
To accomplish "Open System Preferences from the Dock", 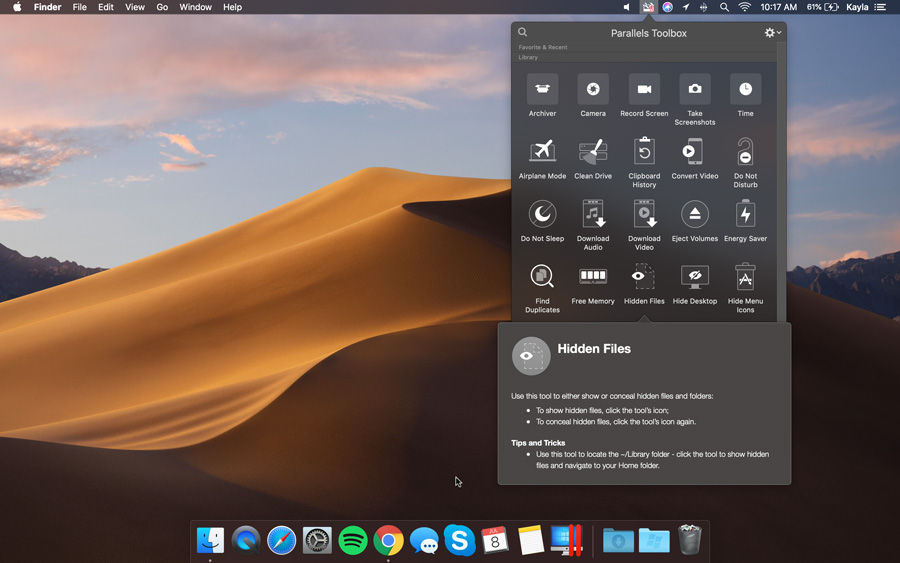I will point(317,540).
